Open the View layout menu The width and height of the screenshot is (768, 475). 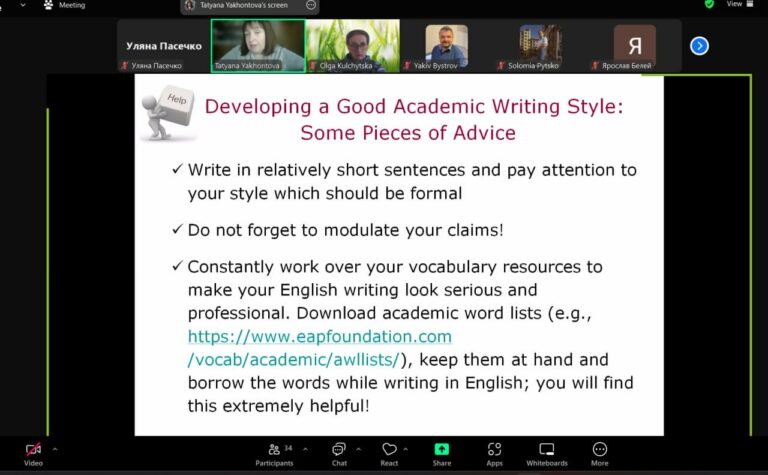(x=740, y=4)
